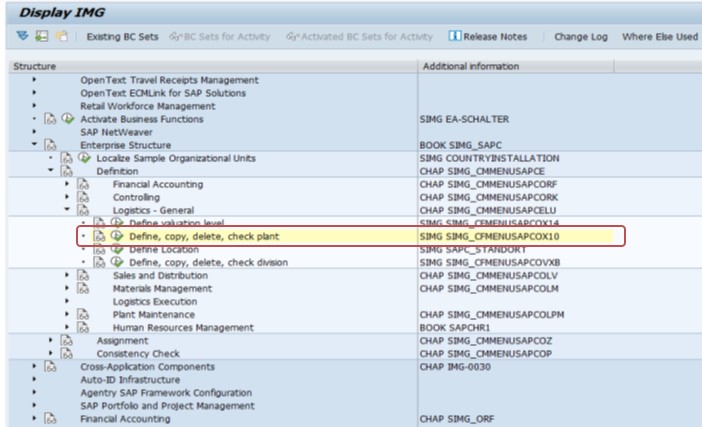Open documentation icon for Controlling
This screenshot has height=427, width=702.
coord(83,197)
